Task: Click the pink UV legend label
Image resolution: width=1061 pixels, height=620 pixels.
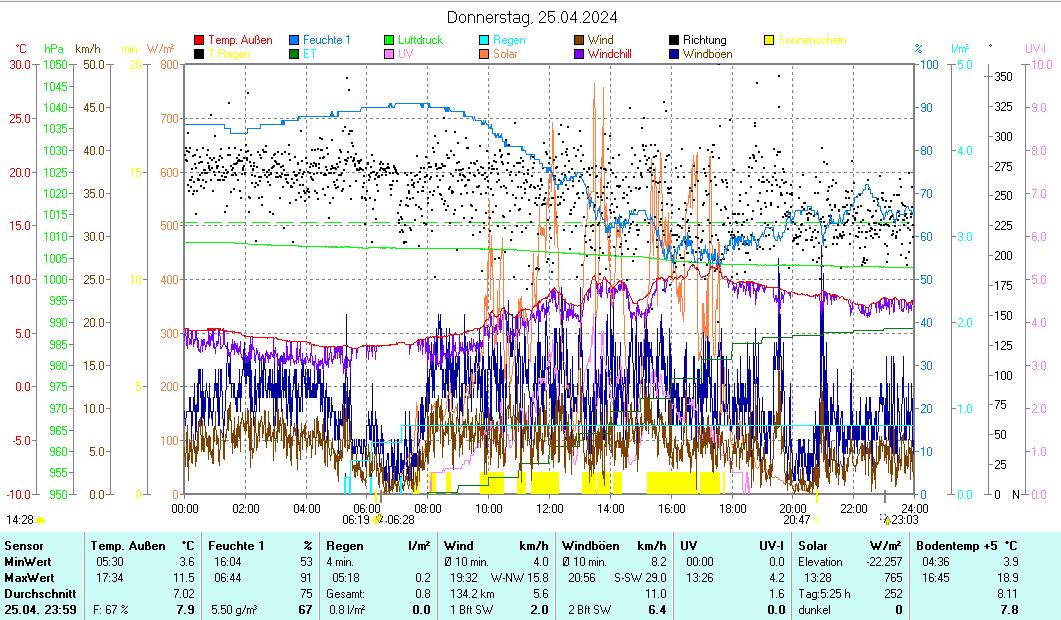Action: [x=405, y=54]
